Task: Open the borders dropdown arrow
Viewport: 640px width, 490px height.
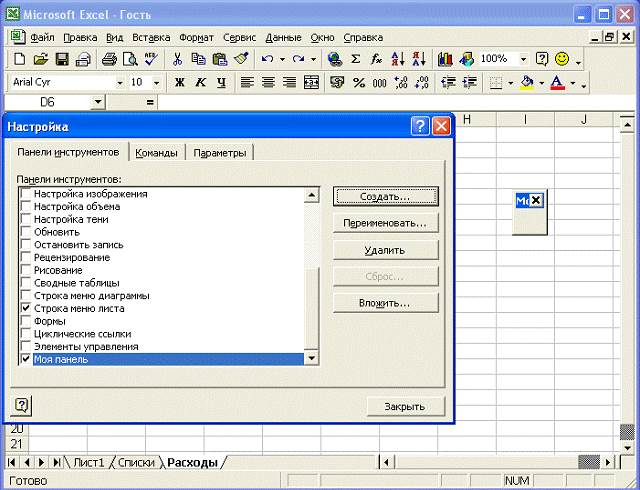Action: click(x=510, y=83)
